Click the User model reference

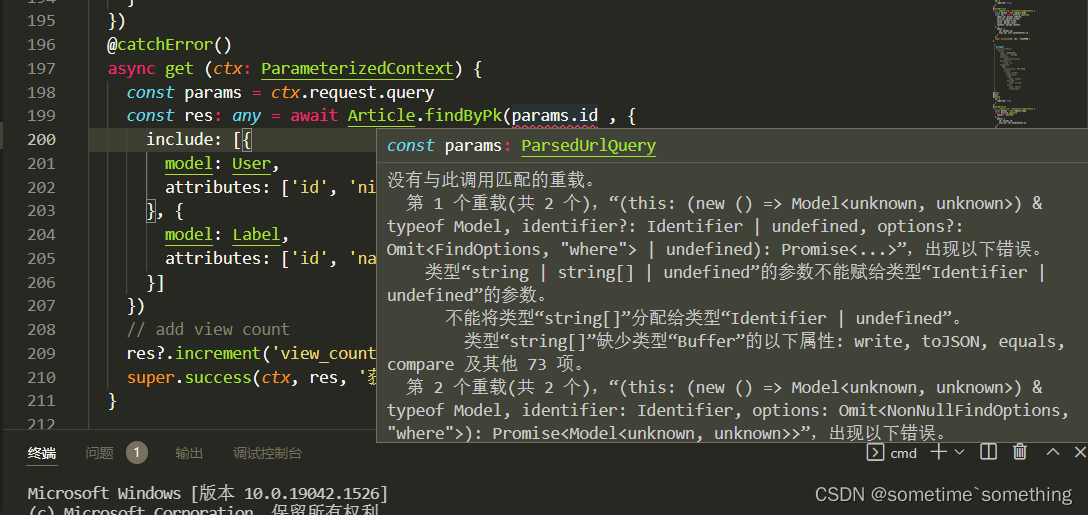(250, 164)
